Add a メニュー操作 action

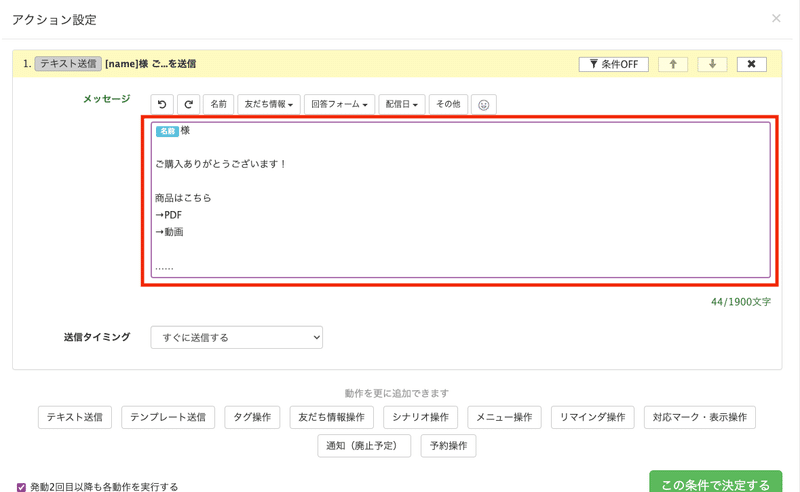[504, 417]
